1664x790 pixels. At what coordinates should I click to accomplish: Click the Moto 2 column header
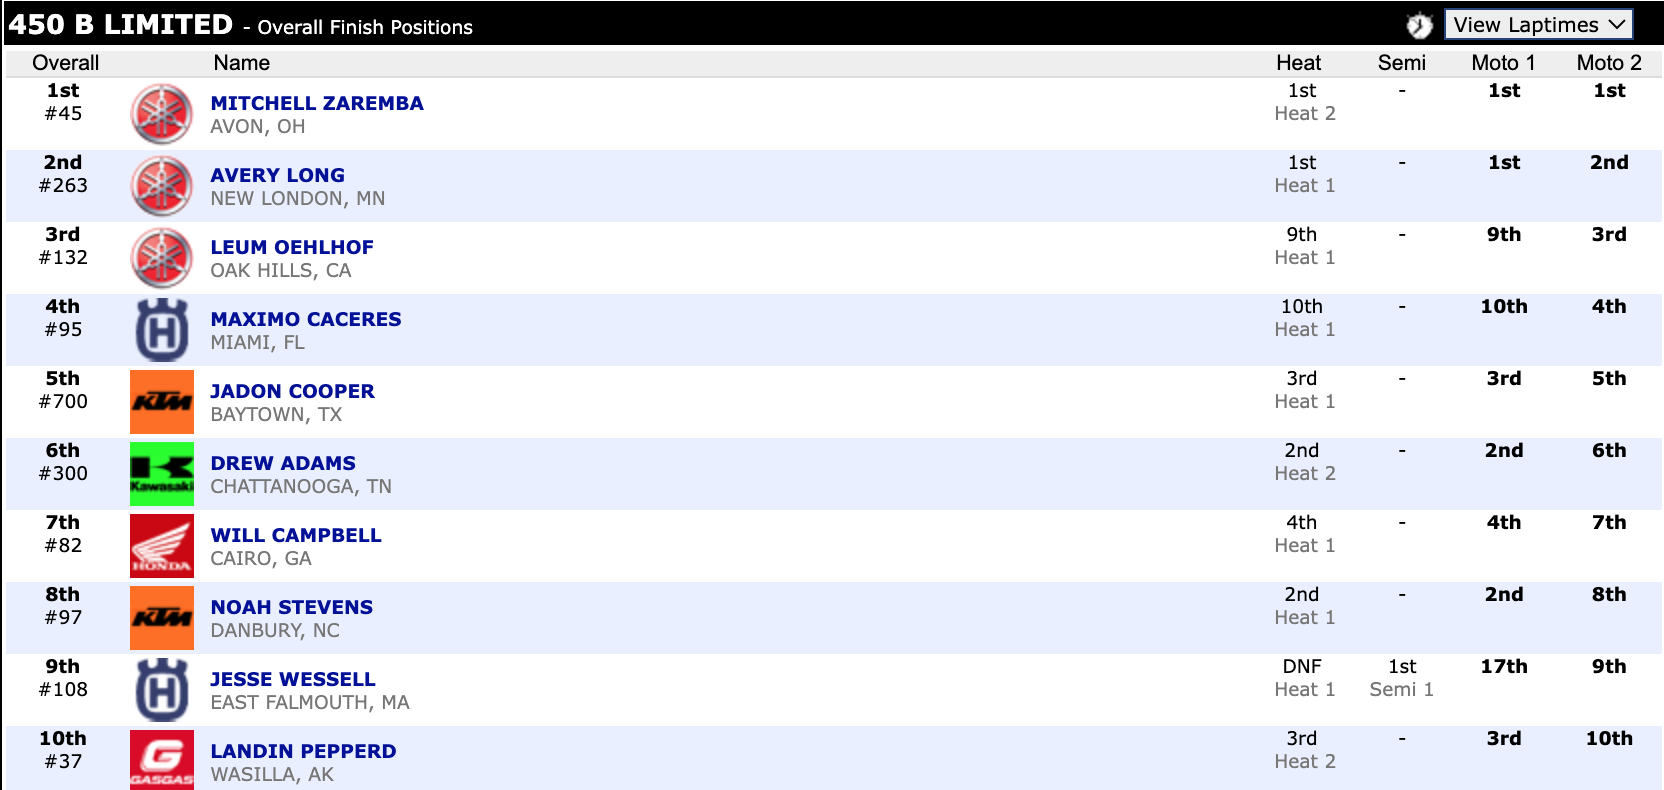[x=1608, y=63]
